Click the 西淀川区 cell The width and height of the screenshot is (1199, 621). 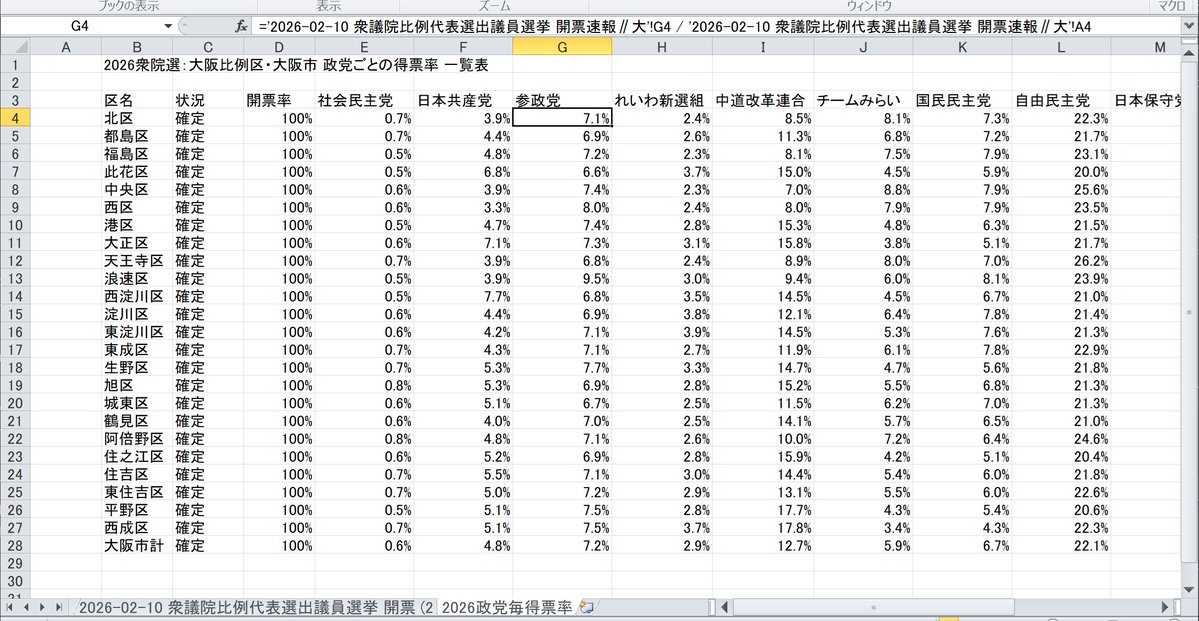click(136, 297)
